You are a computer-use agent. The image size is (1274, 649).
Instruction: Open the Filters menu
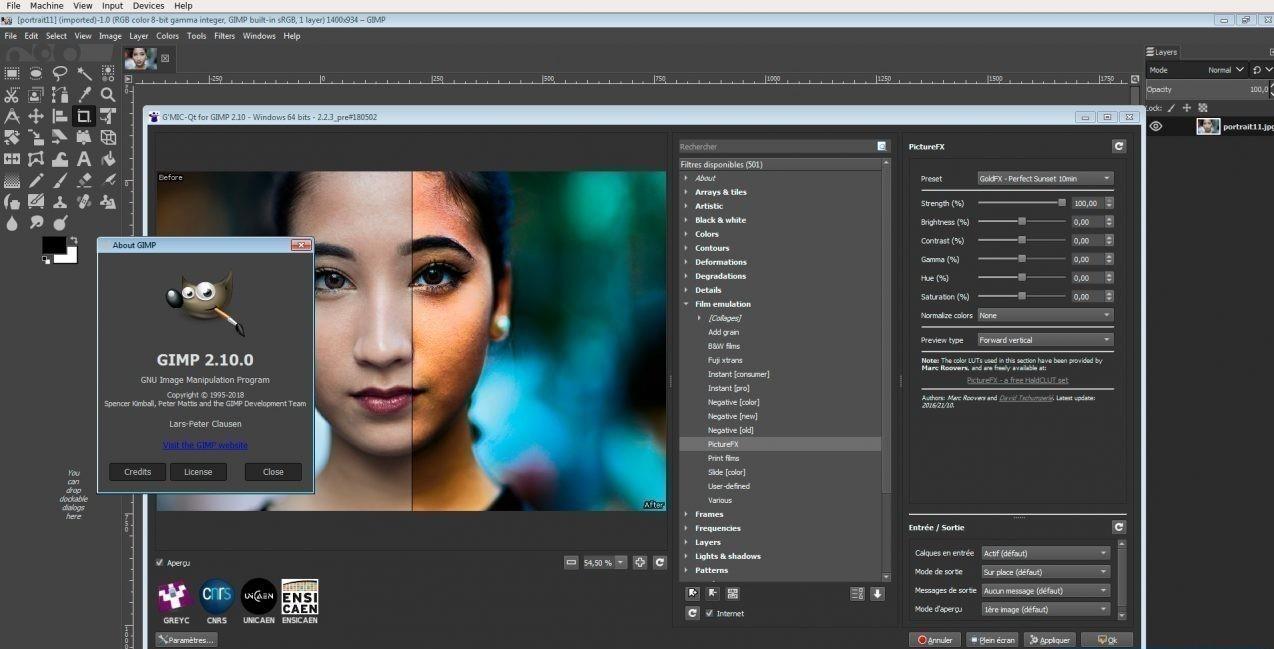(x=224, y=36)
